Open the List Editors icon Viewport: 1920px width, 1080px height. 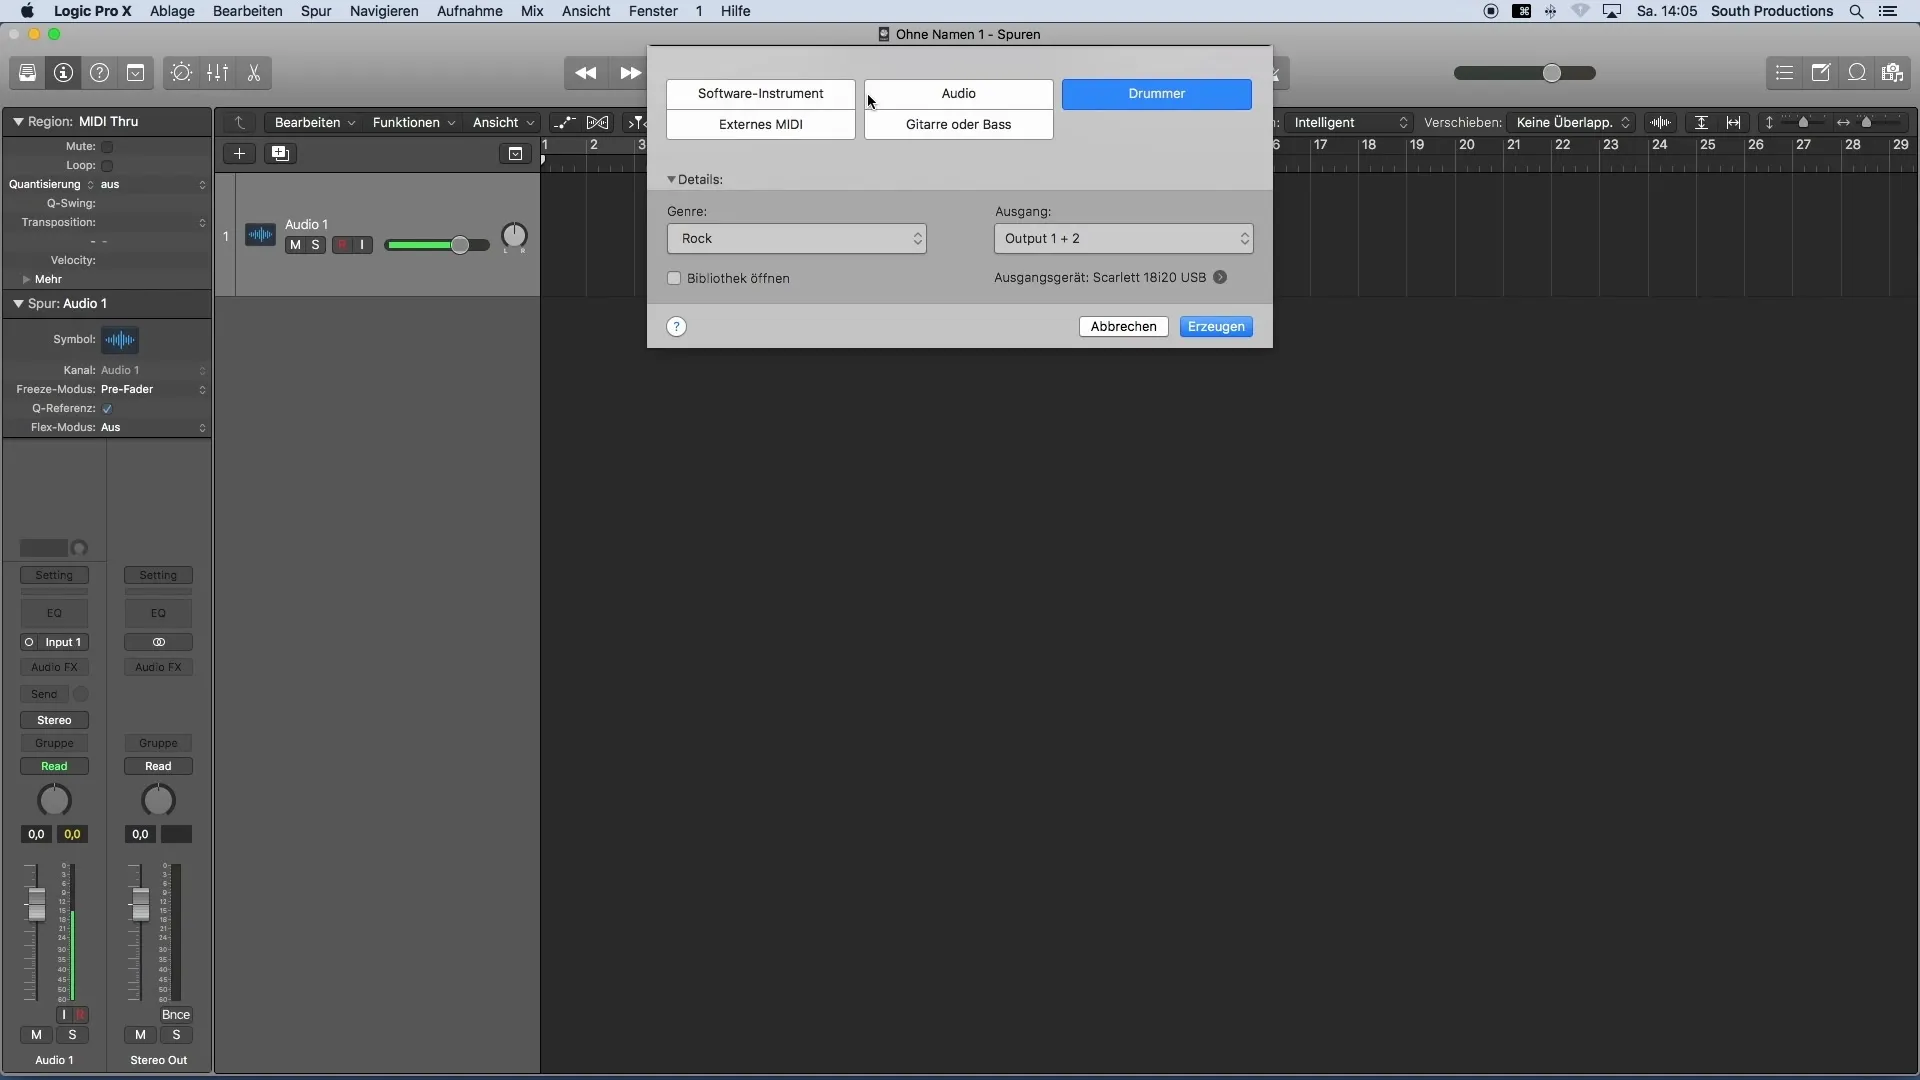pos(1784,73)
